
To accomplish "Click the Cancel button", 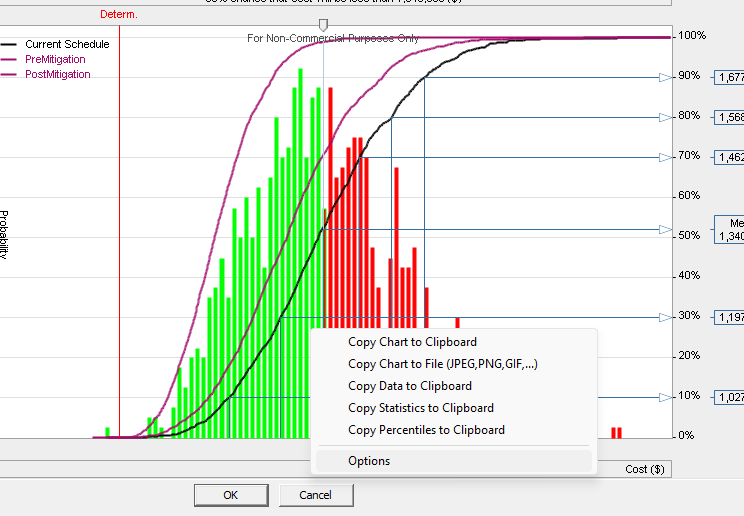I will (x=315, y=495).
